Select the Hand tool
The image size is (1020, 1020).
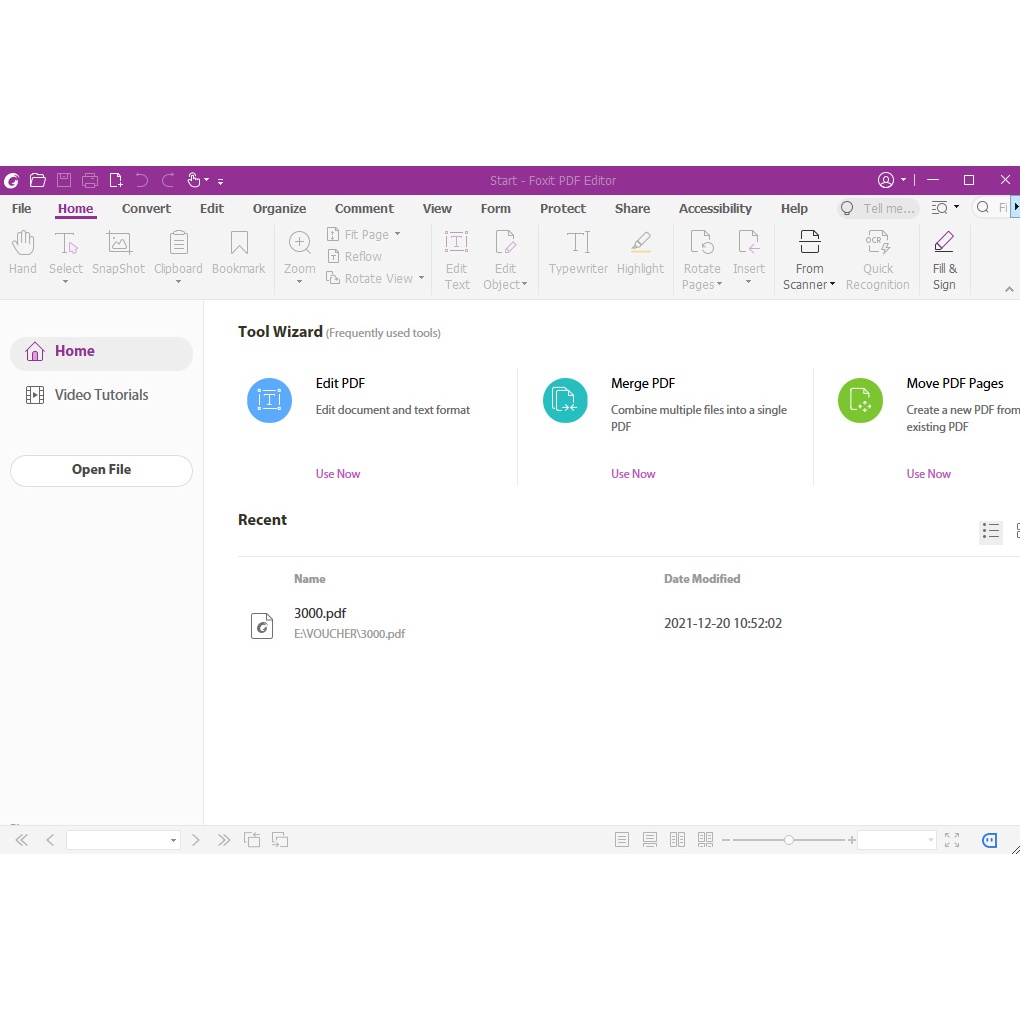pyautogui.click(x=22, y=255)
